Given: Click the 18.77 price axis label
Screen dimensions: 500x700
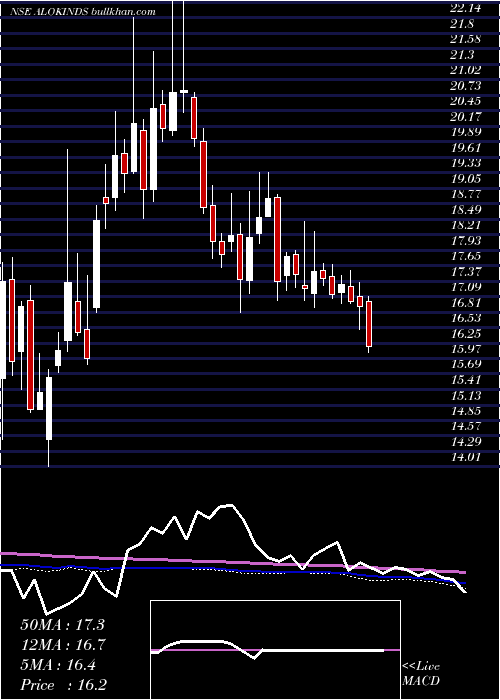Looking at the screenshot, I should (466, 194).
